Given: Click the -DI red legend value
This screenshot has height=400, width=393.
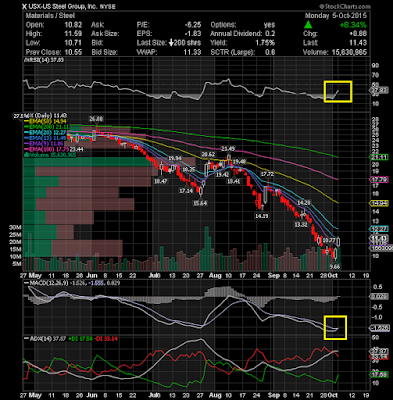Looking at the screenshot, I should [x=105, y=339].
